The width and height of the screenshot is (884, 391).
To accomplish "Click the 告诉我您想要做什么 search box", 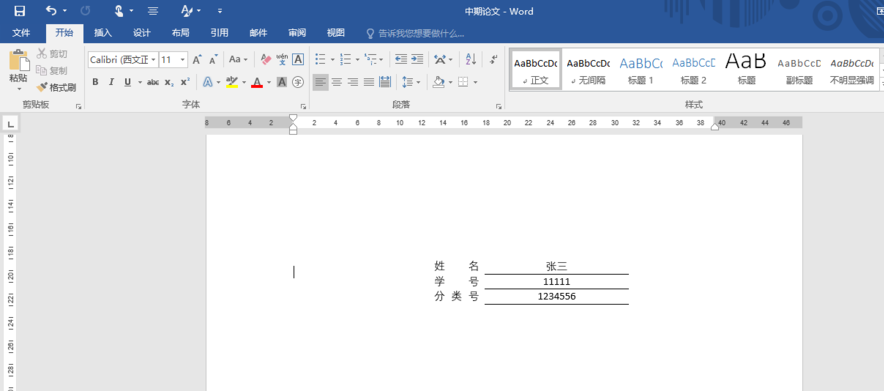I will pyautogui.click(x=415, y=33).
